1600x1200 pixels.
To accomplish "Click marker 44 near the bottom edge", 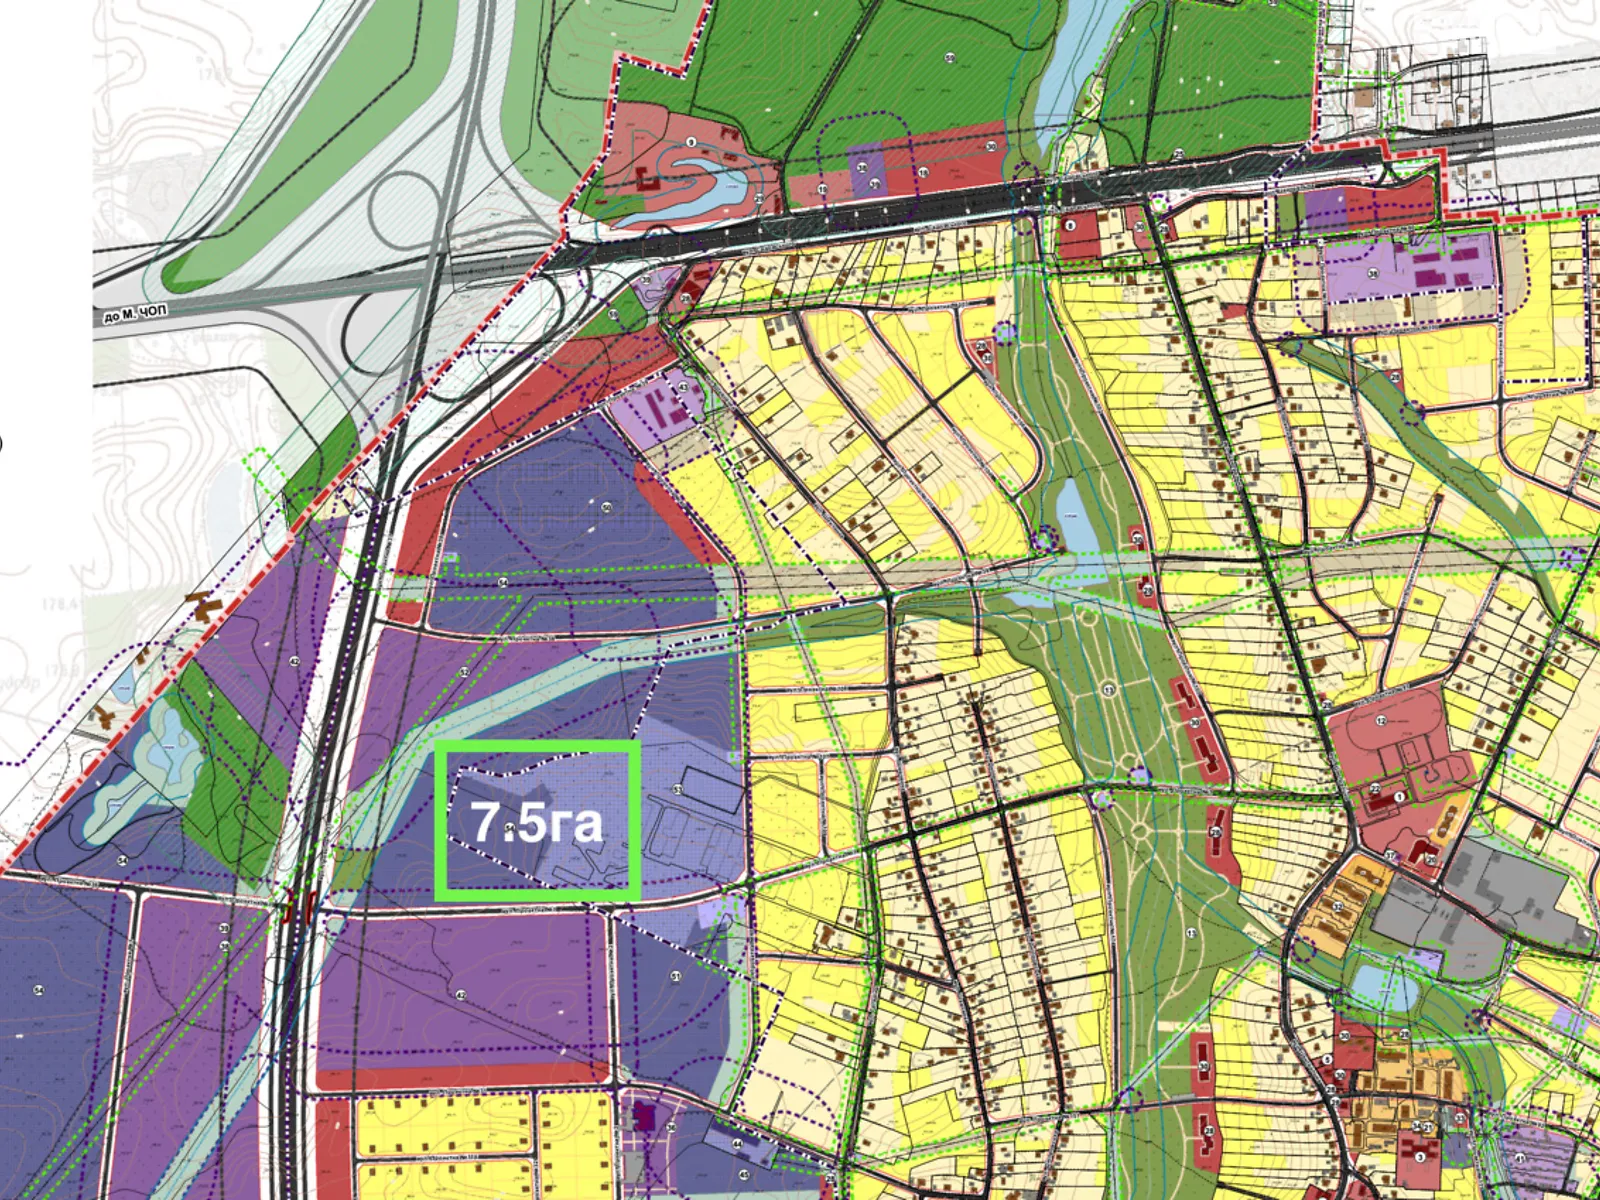I will 737,1143.
